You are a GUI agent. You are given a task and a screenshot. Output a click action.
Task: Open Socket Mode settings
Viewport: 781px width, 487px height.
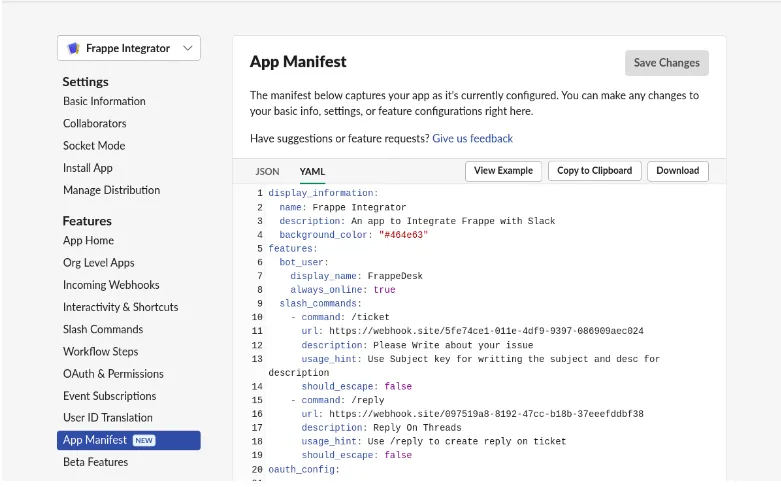94,146
